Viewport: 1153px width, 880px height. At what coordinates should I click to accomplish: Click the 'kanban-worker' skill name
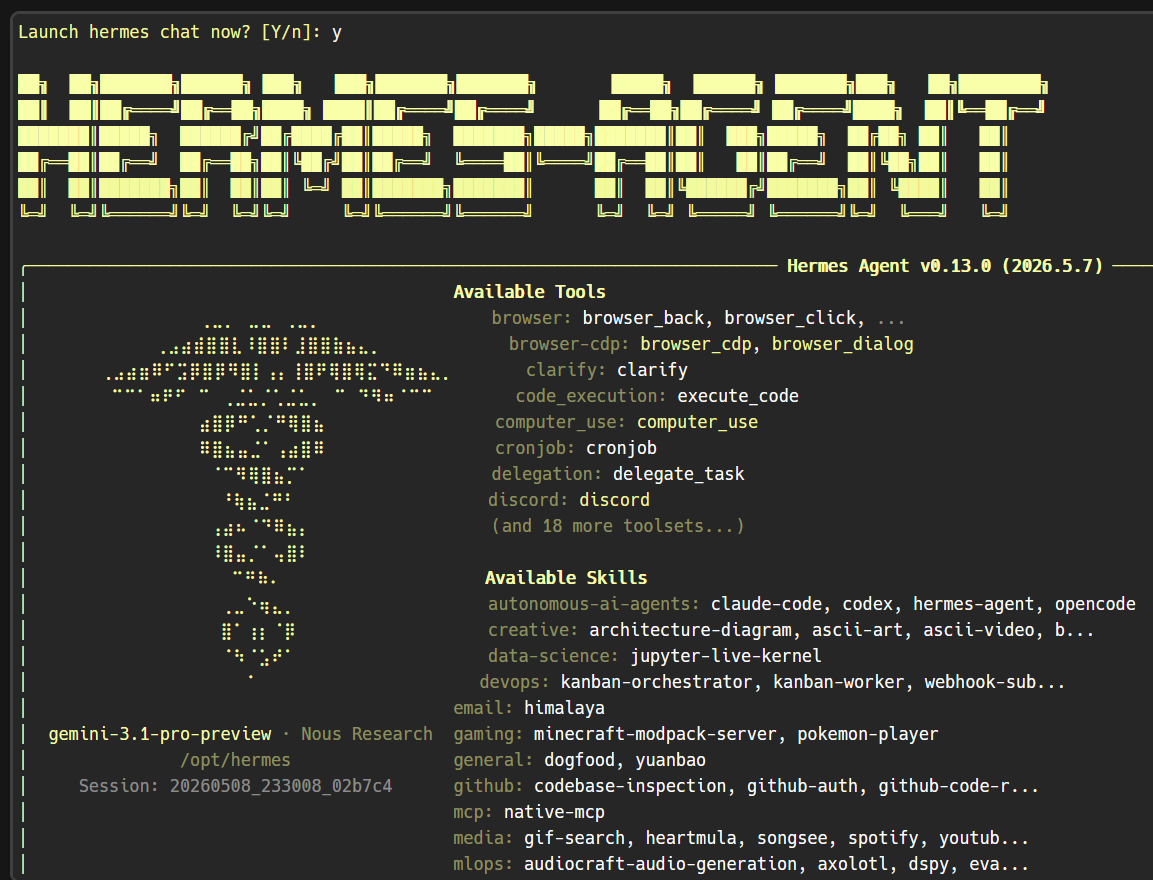[838, 682]
